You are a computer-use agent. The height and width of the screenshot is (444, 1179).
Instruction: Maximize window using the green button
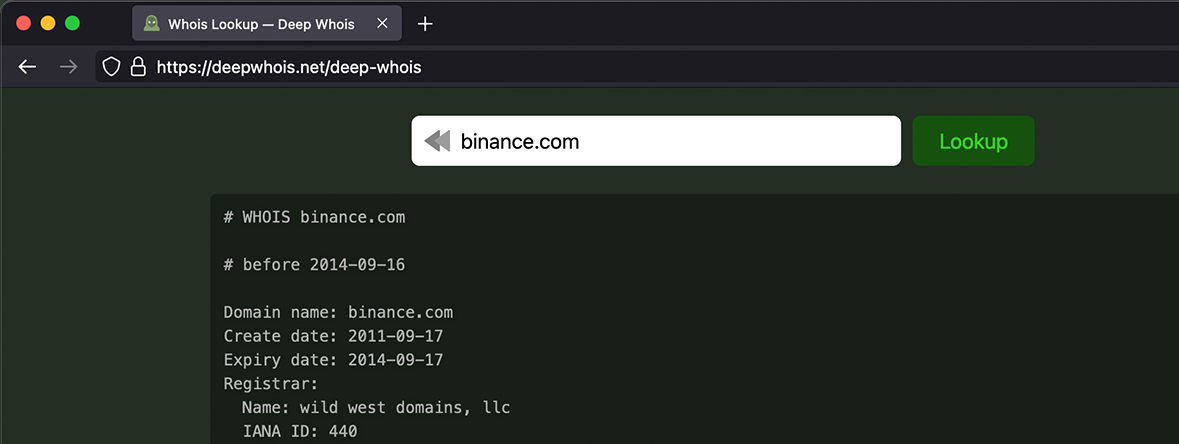coord(72,23)
